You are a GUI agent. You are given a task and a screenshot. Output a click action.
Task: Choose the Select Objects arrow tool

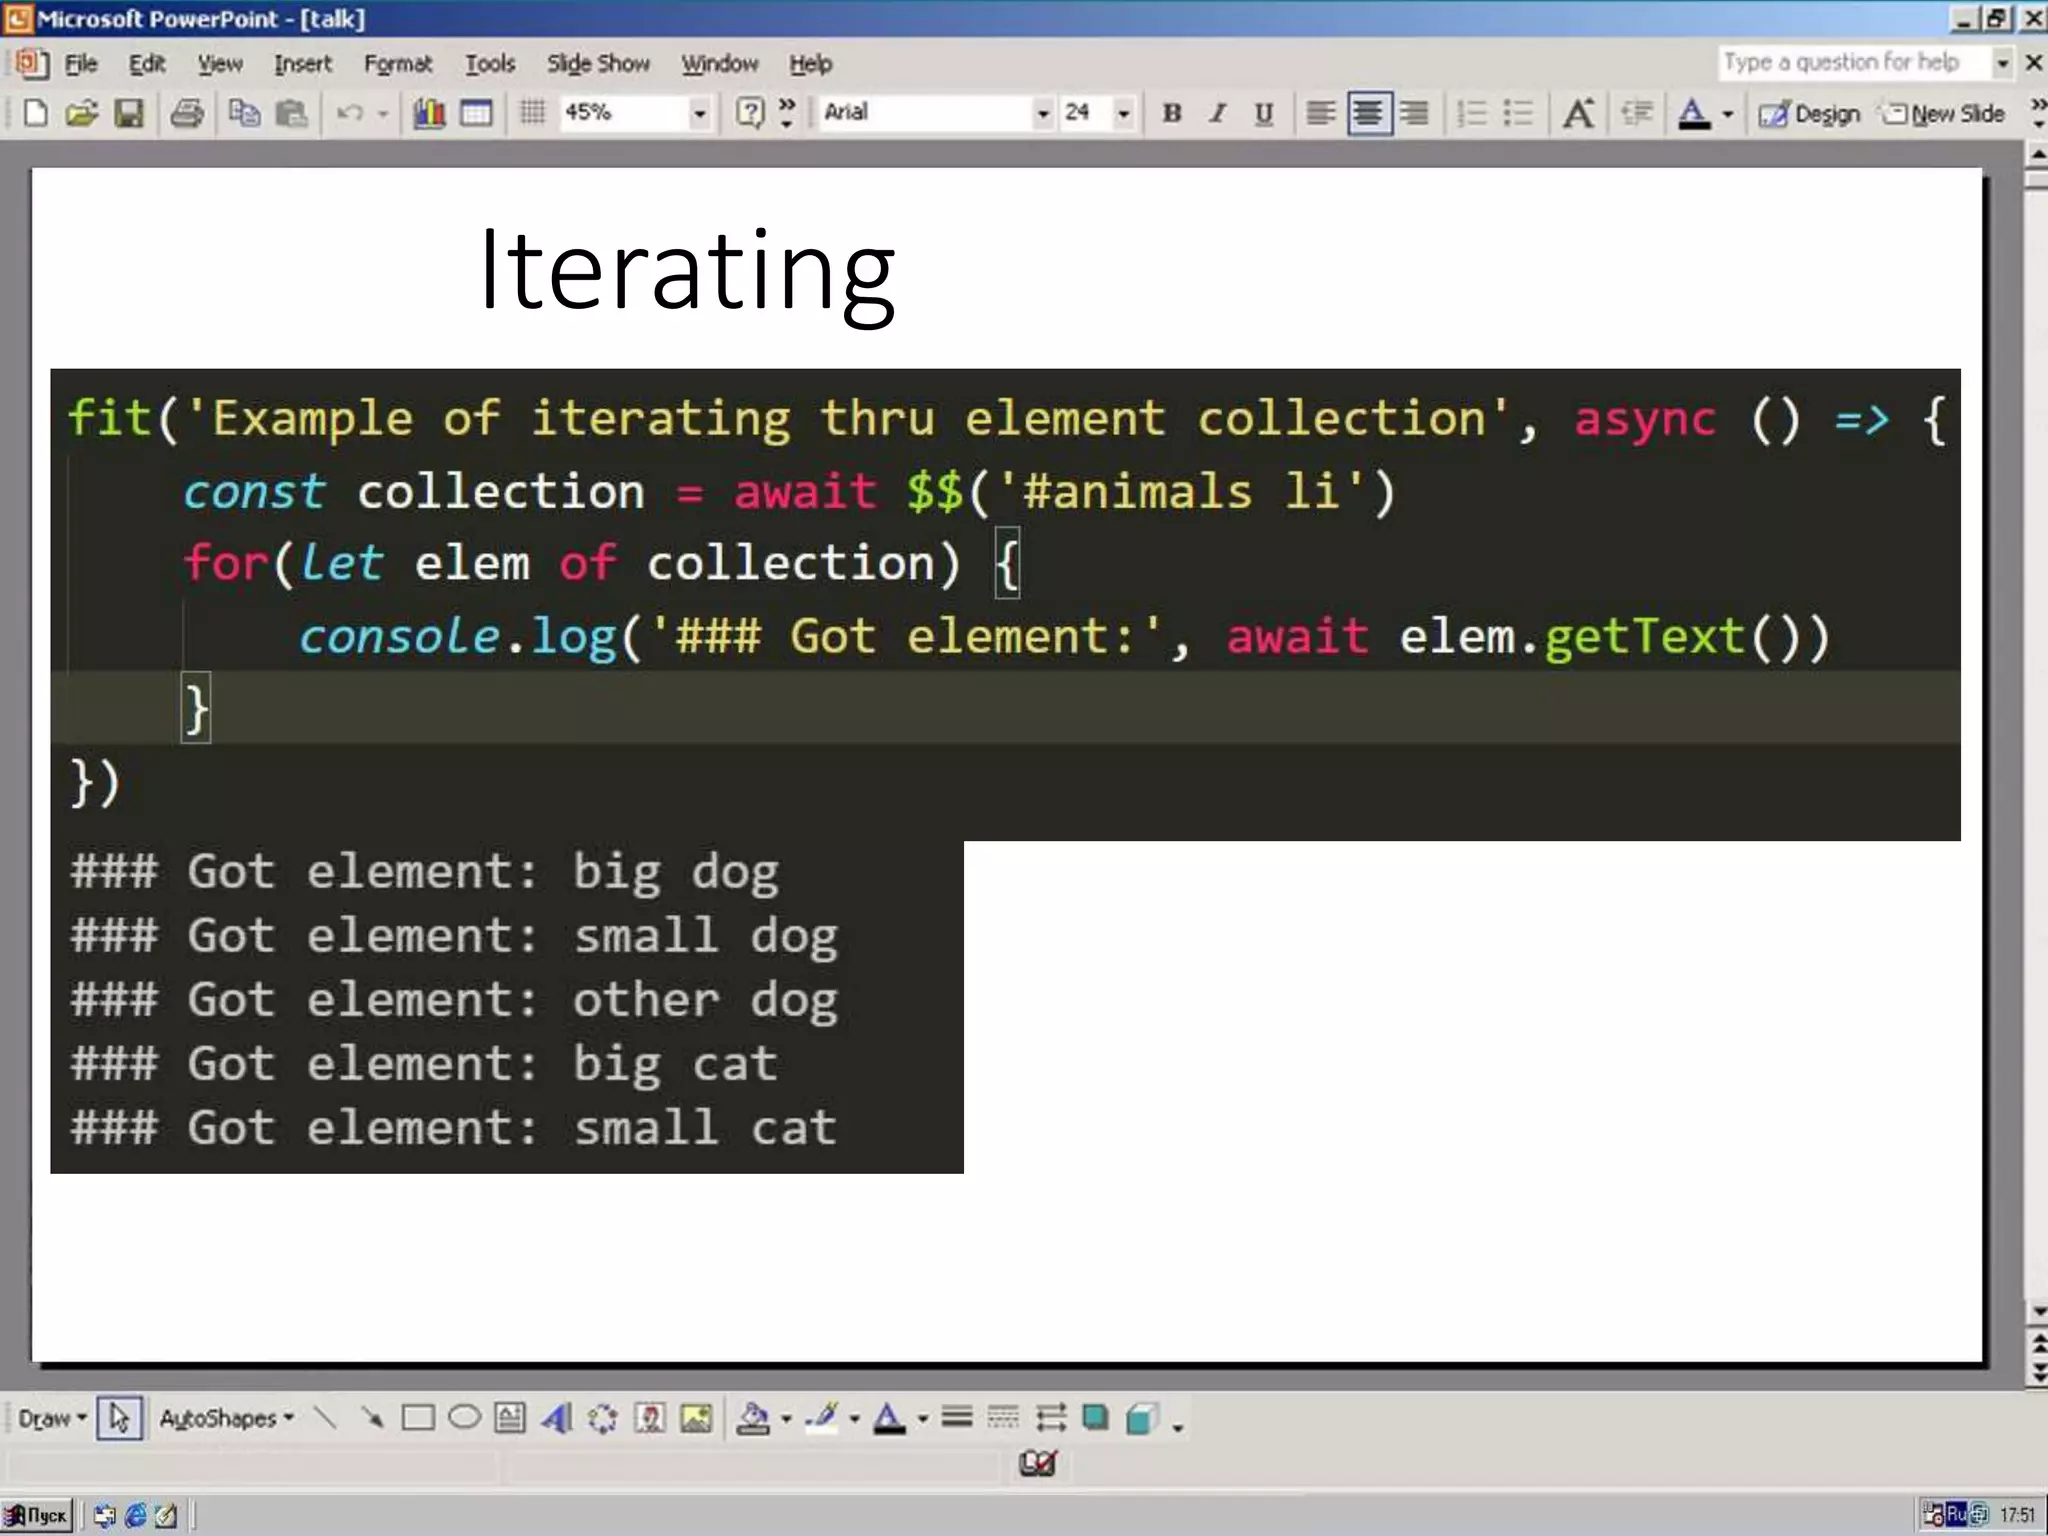(119, 1418)
